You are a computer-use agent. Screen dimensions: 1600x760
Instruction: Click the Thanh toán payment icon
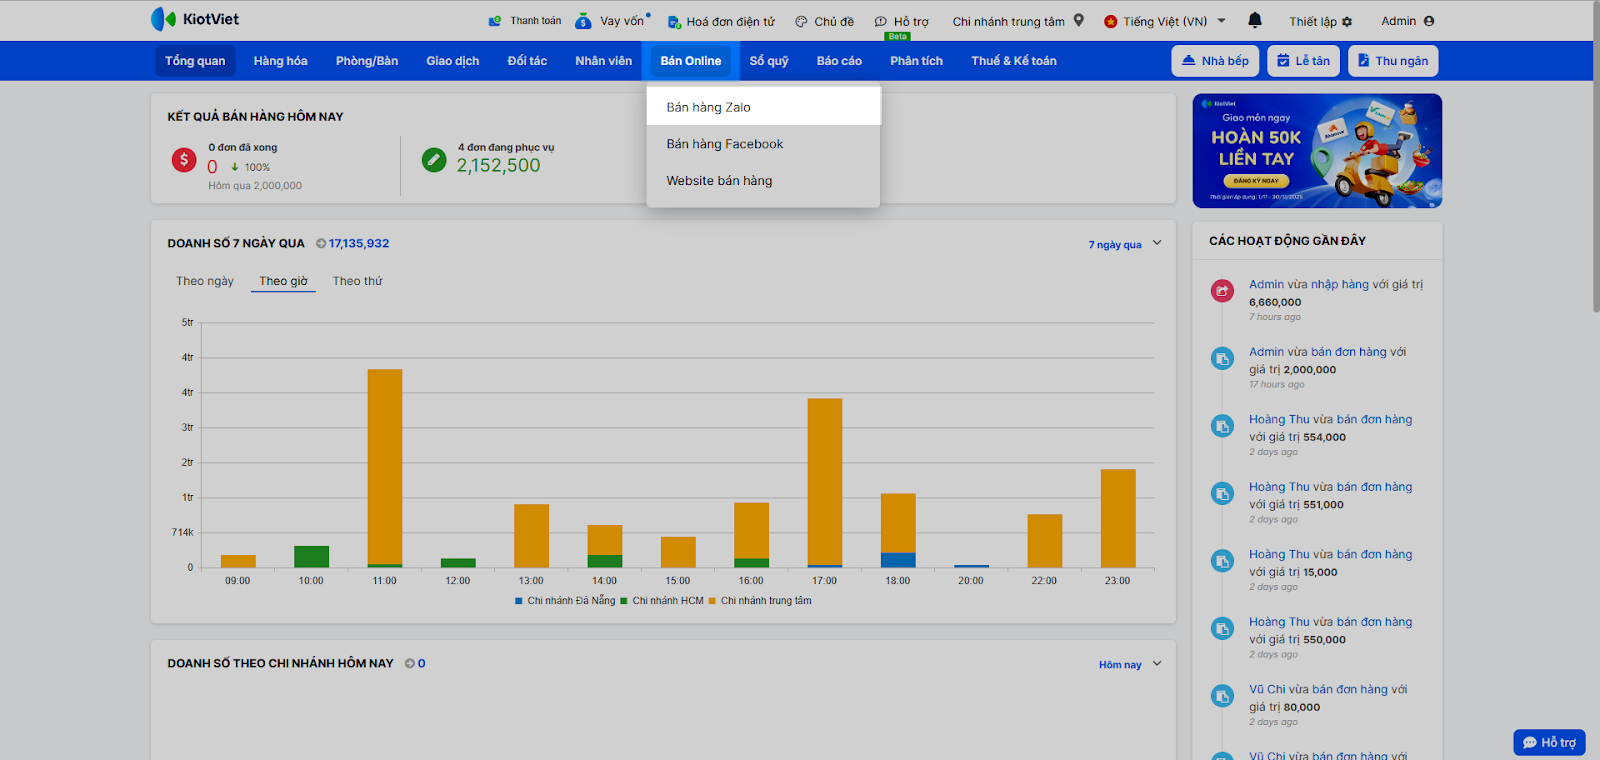(495, 21)
